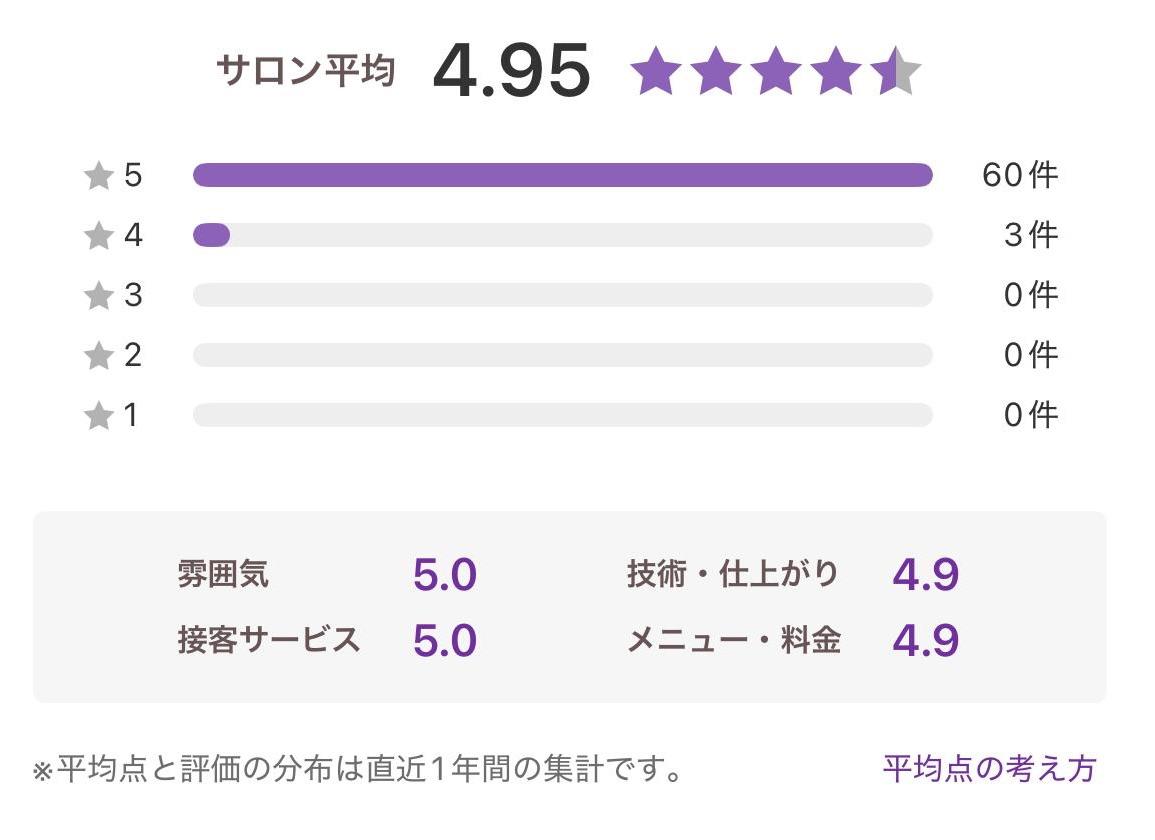This screenshot has width=1155, height=840.
Task: Click the empty 3-star distribution bar
Action: pos(562,296)
